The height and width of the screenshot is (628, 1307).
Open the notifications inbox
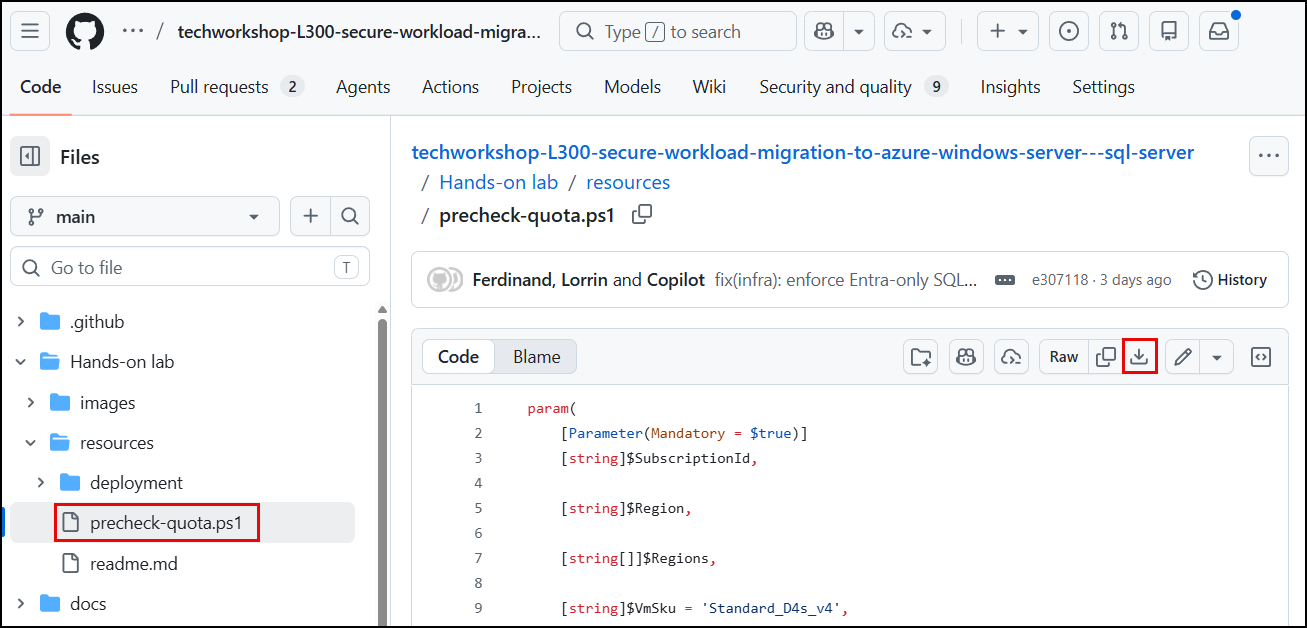[x=1219, y=31]
